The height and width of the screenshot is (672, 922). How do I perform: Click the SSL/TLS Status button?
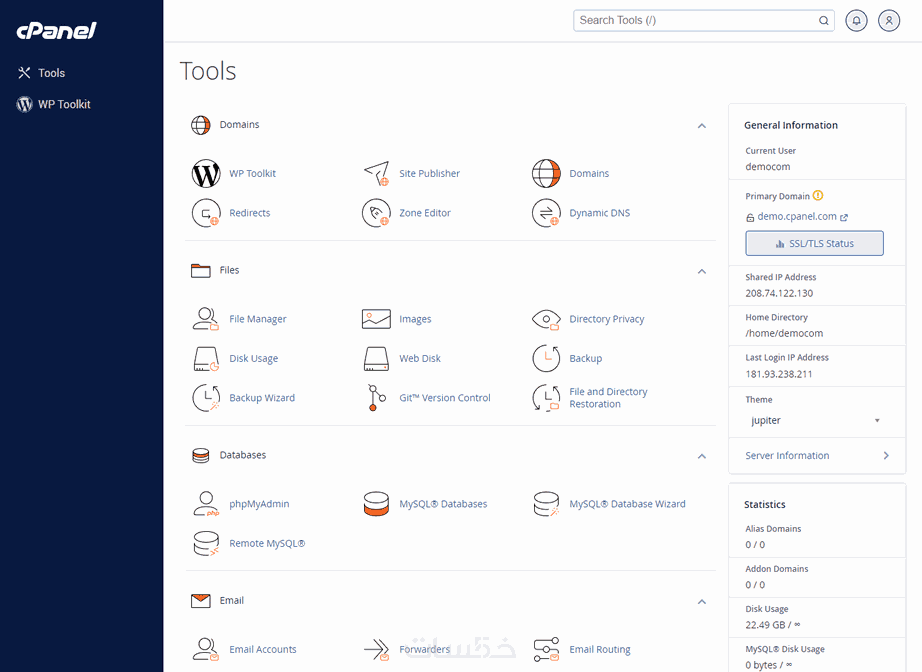click(814, 243)
